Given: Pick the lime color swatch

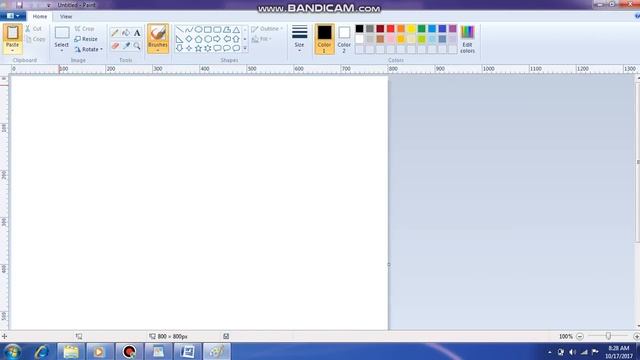Looking at the screenshot, I should [422, 39].
